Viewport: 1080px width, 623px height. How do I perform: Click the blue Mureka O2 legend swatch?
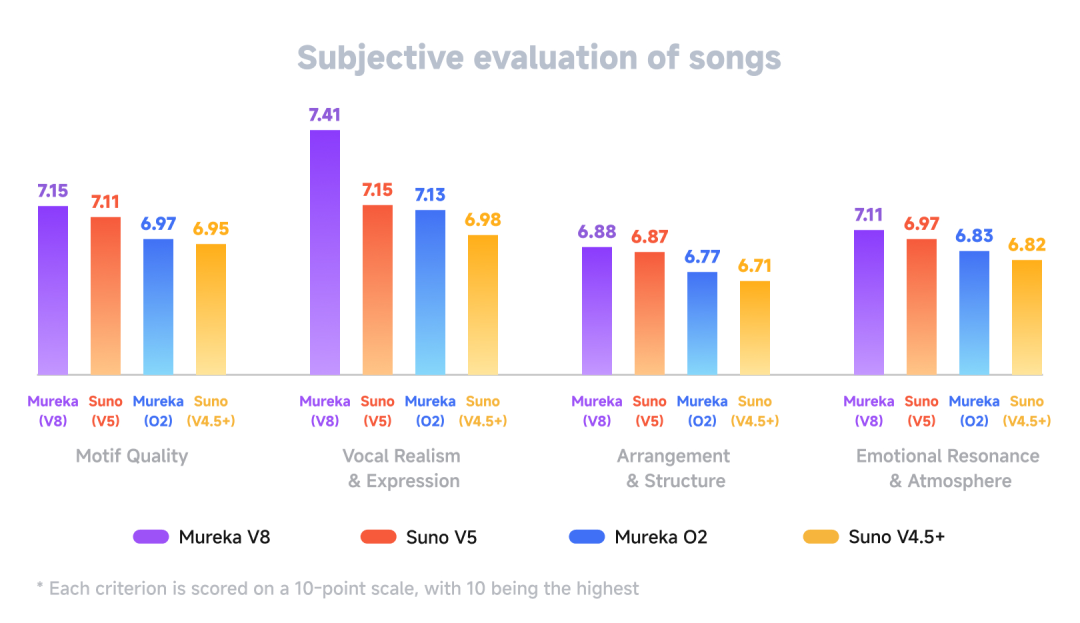tap(587, 537)
